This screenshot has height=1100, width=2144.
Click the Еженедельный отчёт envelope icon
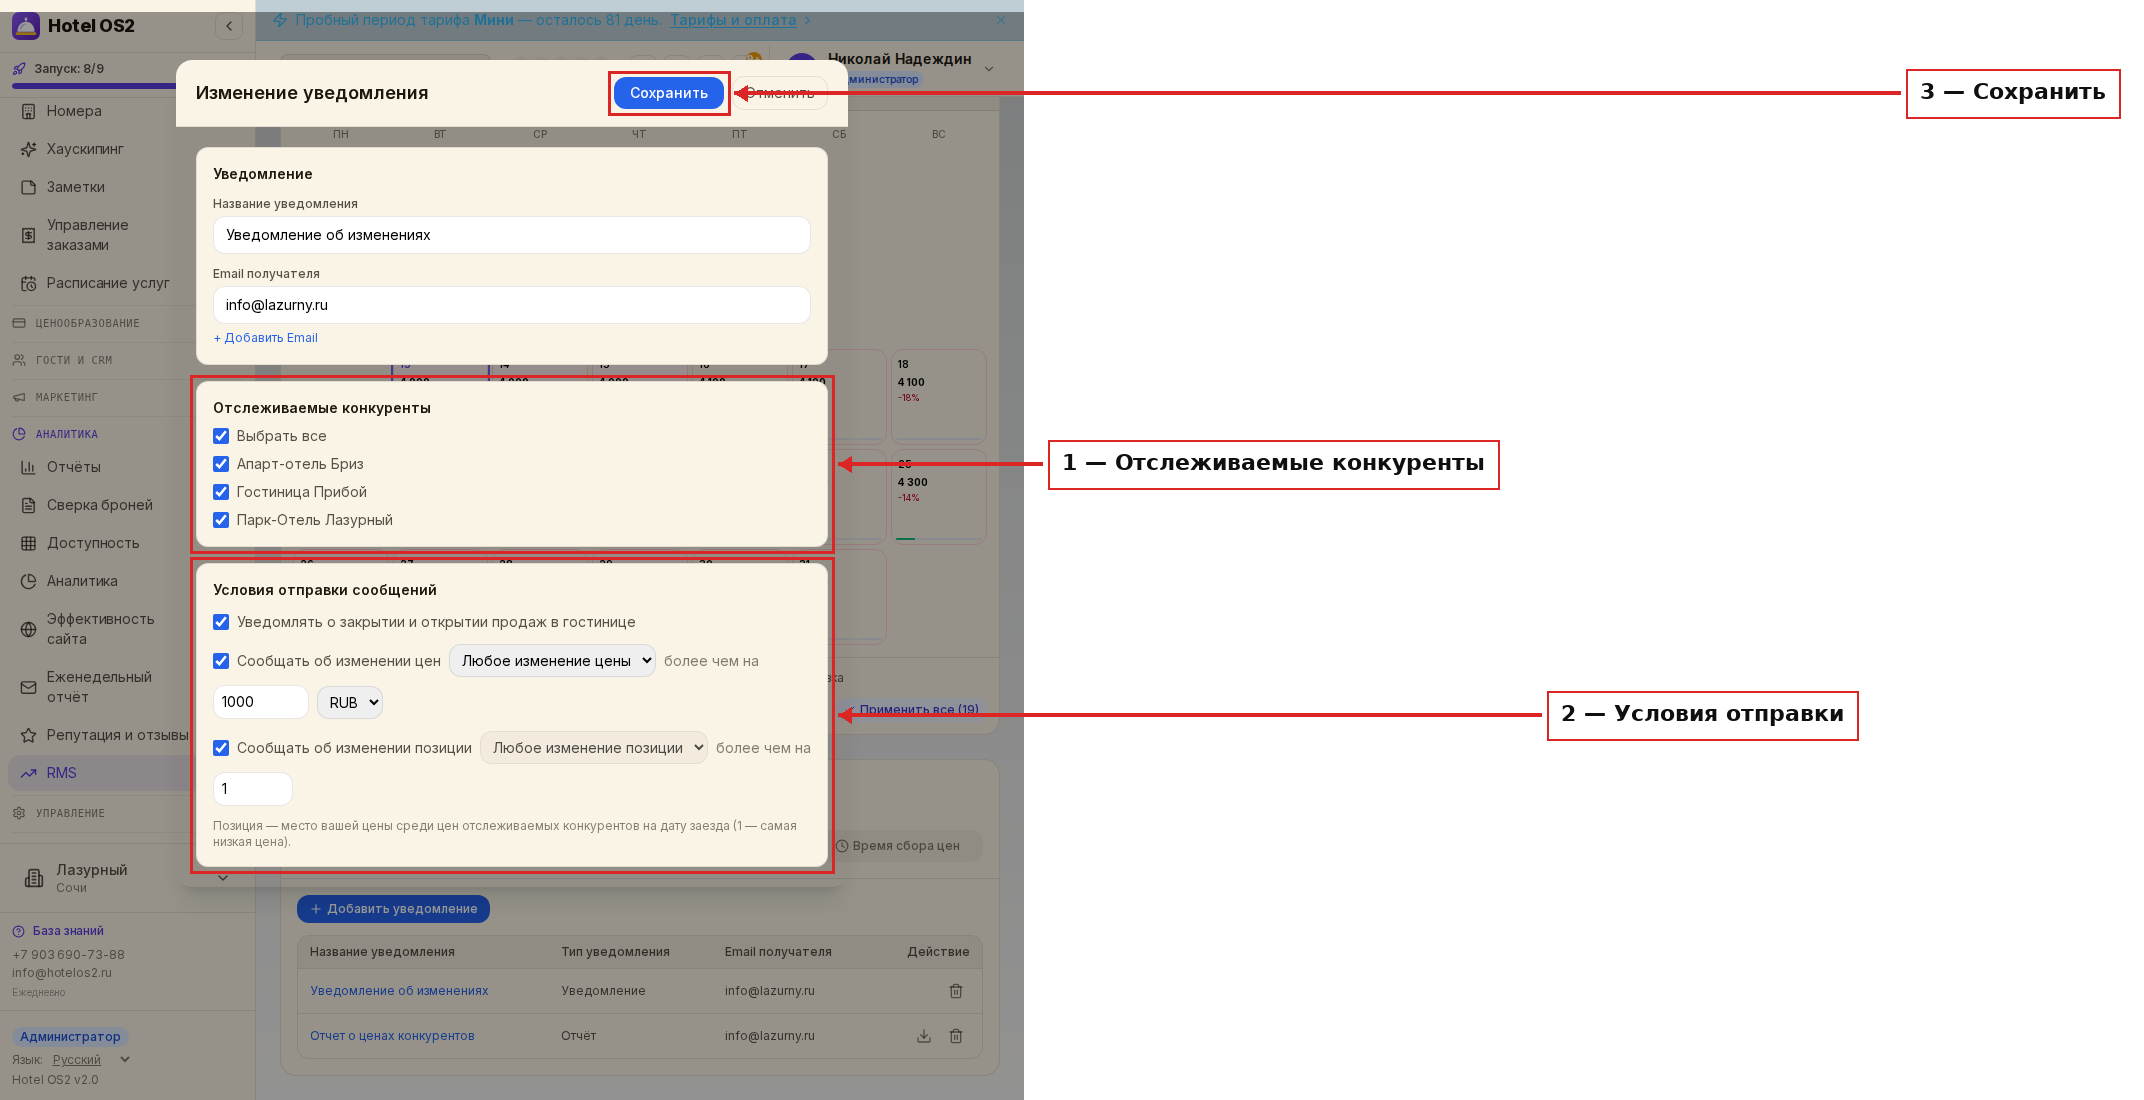pos(28,687)
